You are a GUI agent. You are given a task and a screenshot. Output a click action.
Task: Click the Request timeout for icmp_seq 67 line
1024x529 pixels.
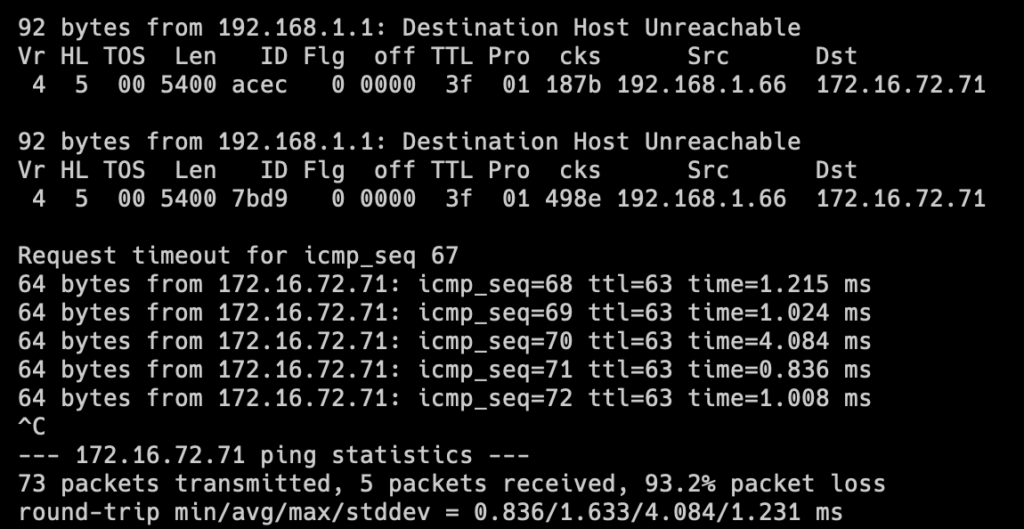coord(238,256)
